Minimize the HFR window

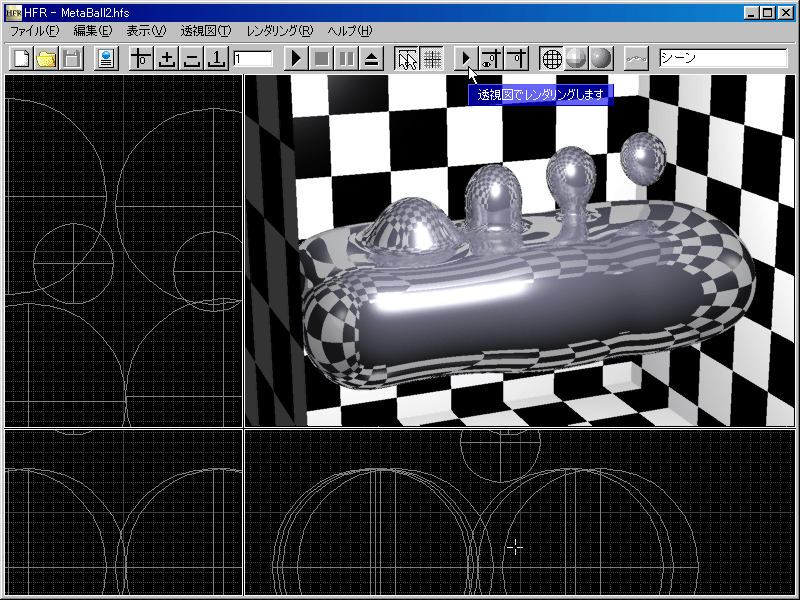(x=751, y=13)
